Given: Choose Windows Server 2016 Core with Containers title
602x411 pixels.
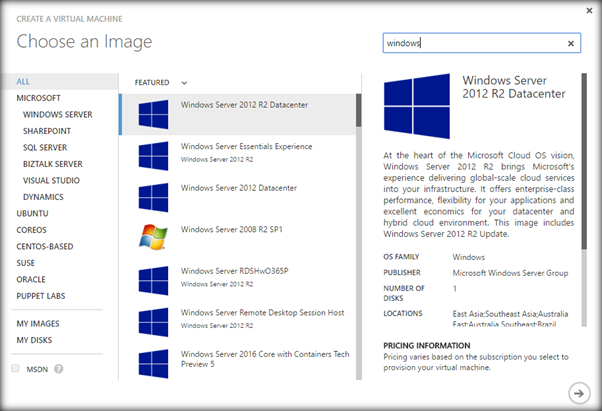Looking at the screenshot, I should (265, 359).
